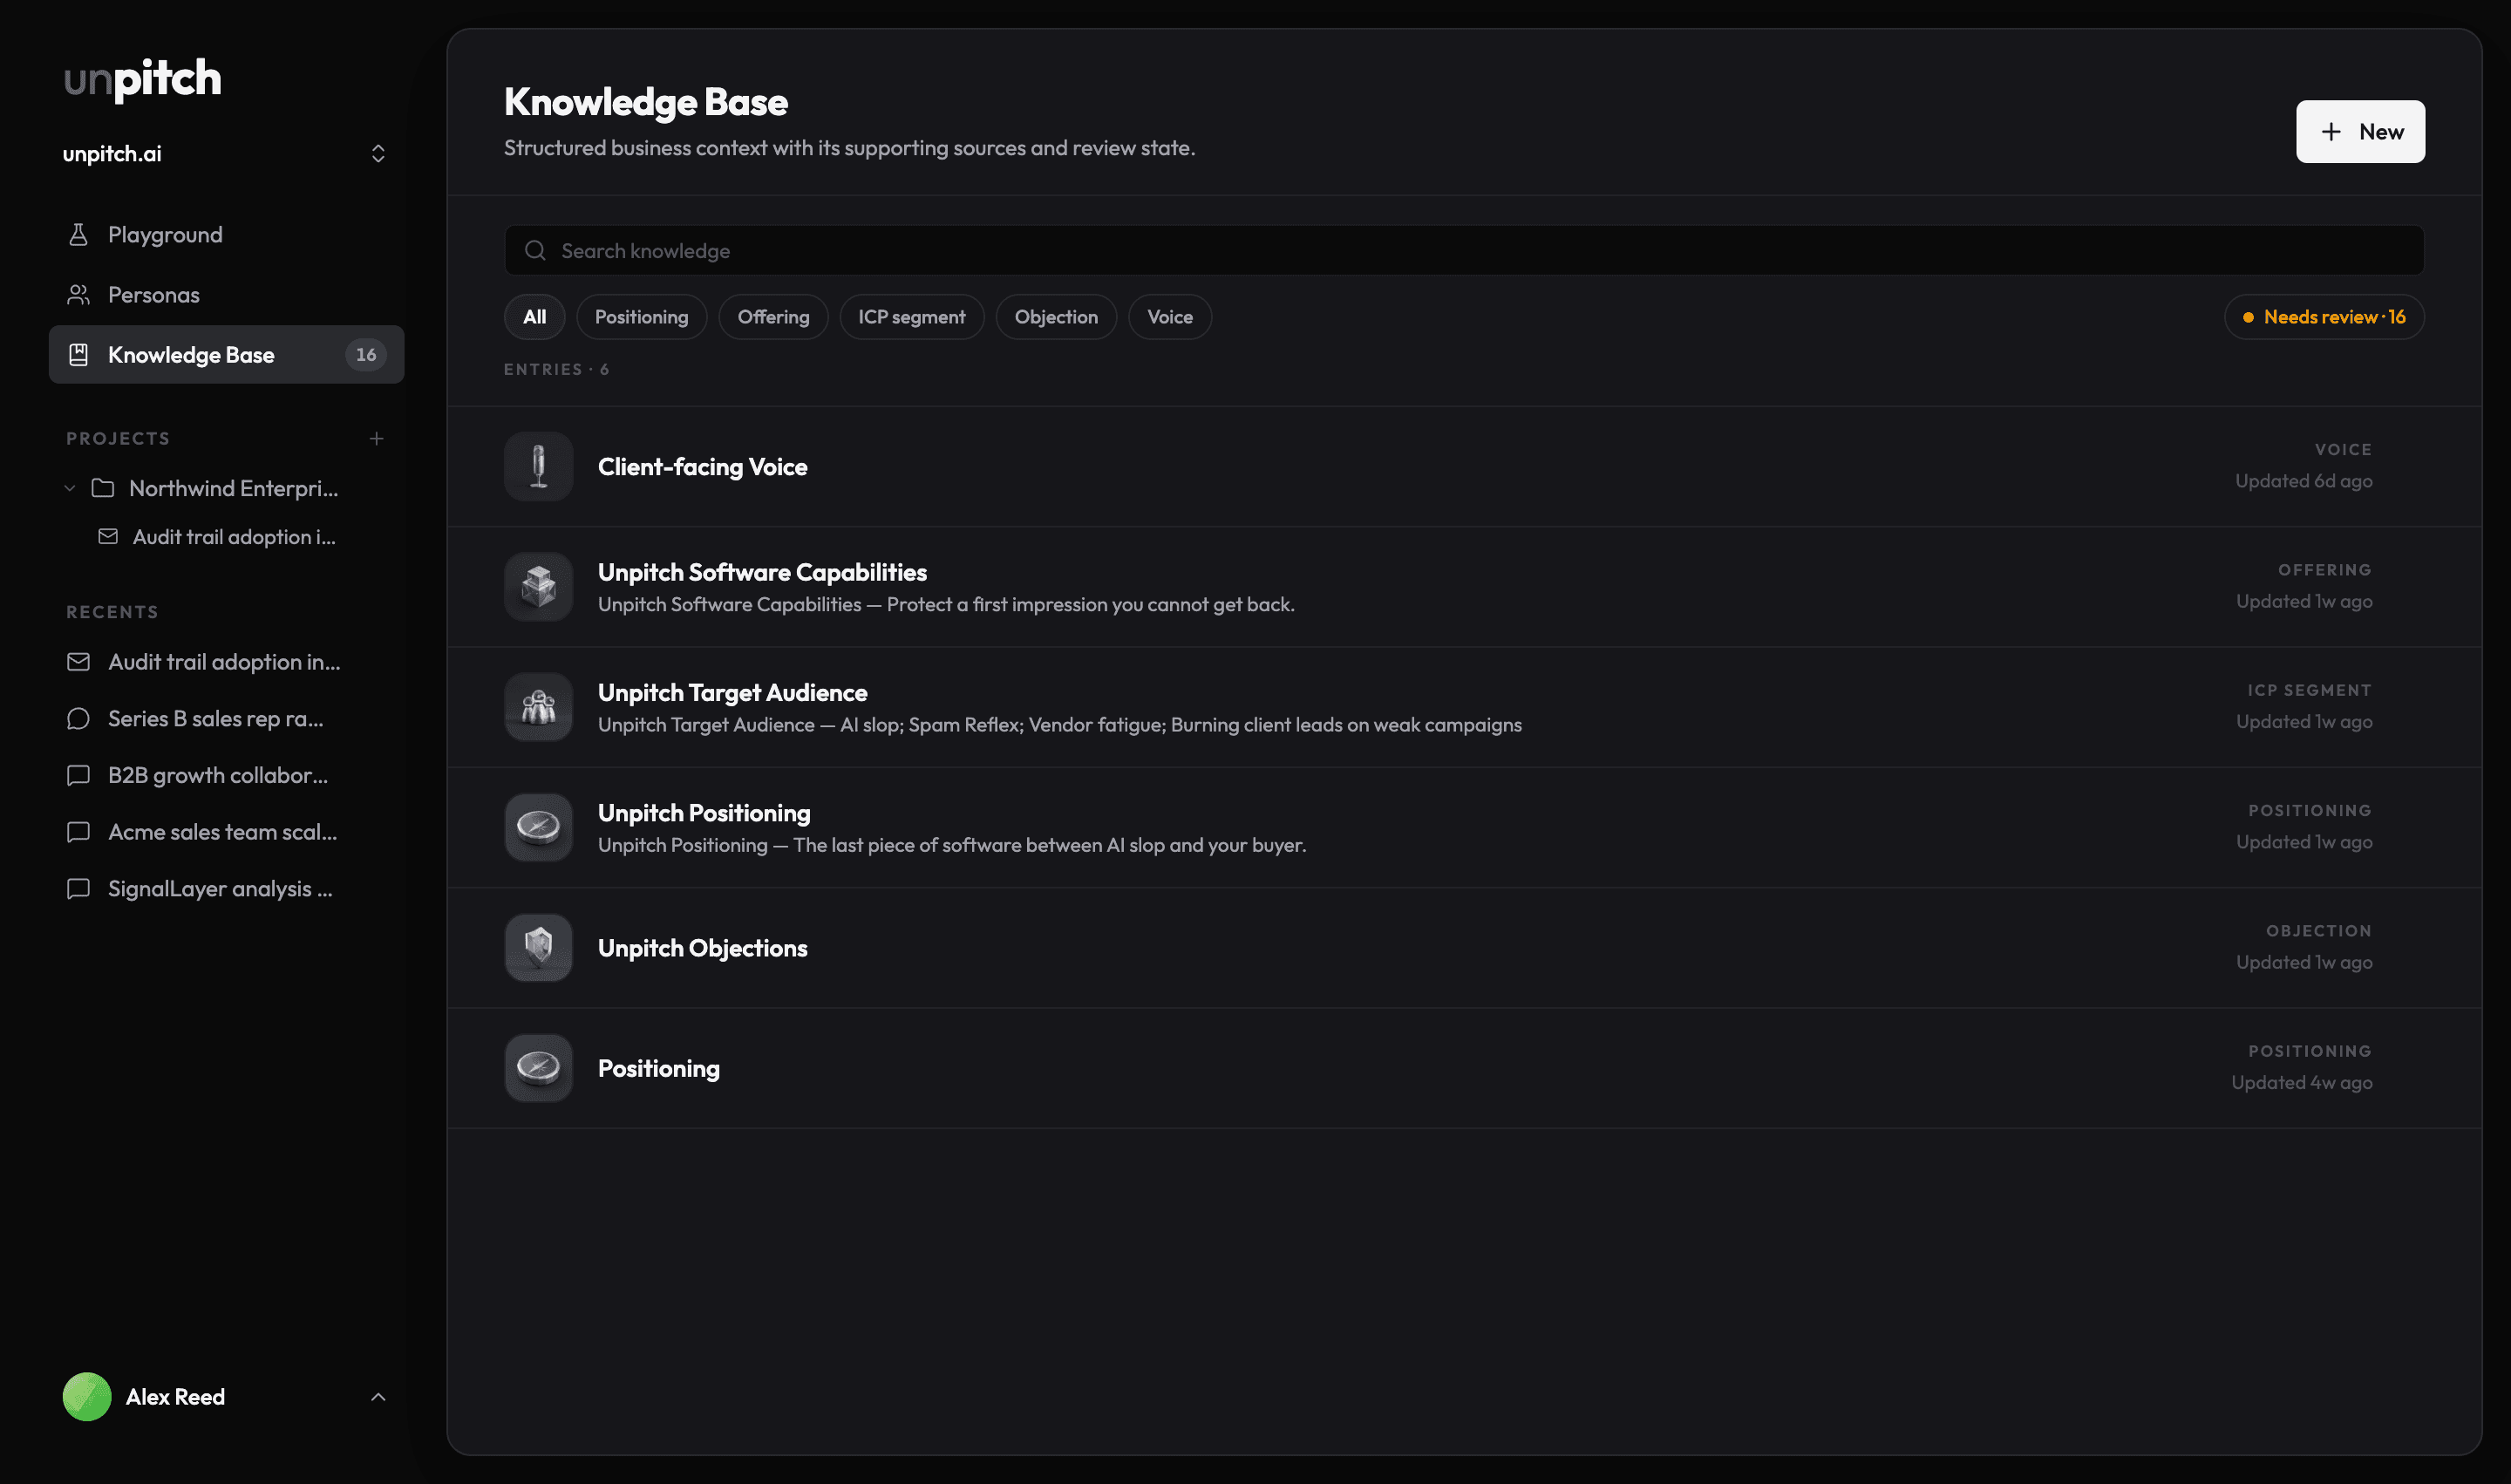Image resolution: width=2511 pixels, height=1484 pixels.
Task: Filter entries by Offering chip
Action: (x=773, y=316)
